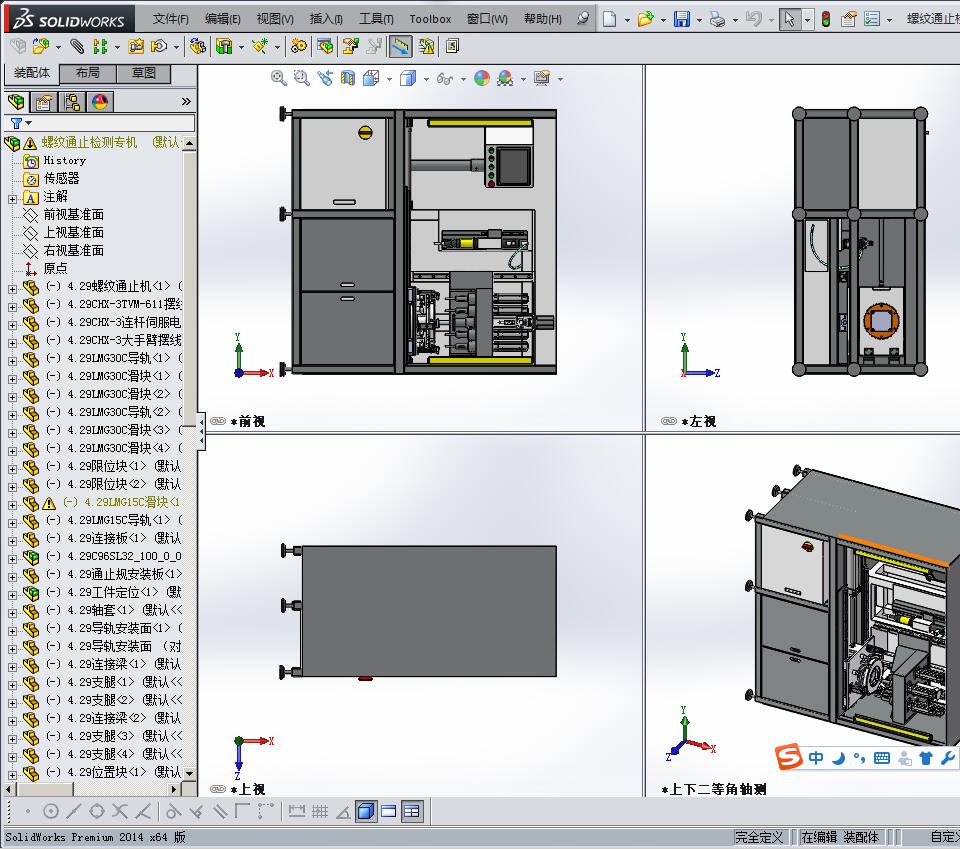Open the Edit Appearance color ball icon
This screenshot has width=960, height=850.
[482, 78]
